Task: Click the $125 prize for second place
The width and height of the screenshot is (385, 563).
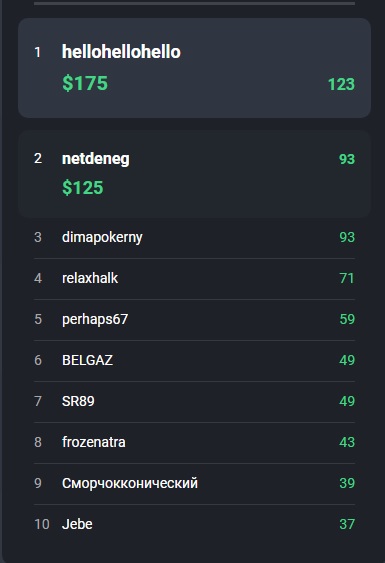Action: pos(83,187)
